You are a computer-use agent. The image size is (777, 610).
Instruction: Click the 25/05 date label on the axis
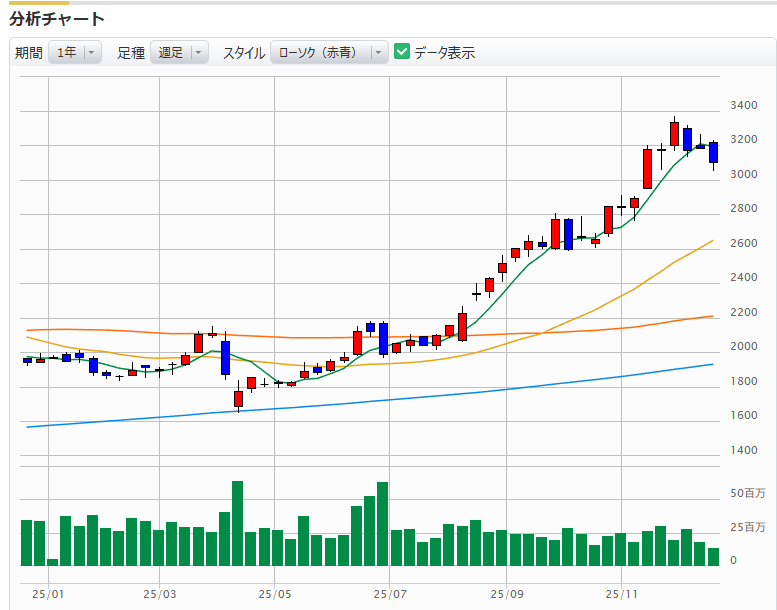[x=275, y=593]
